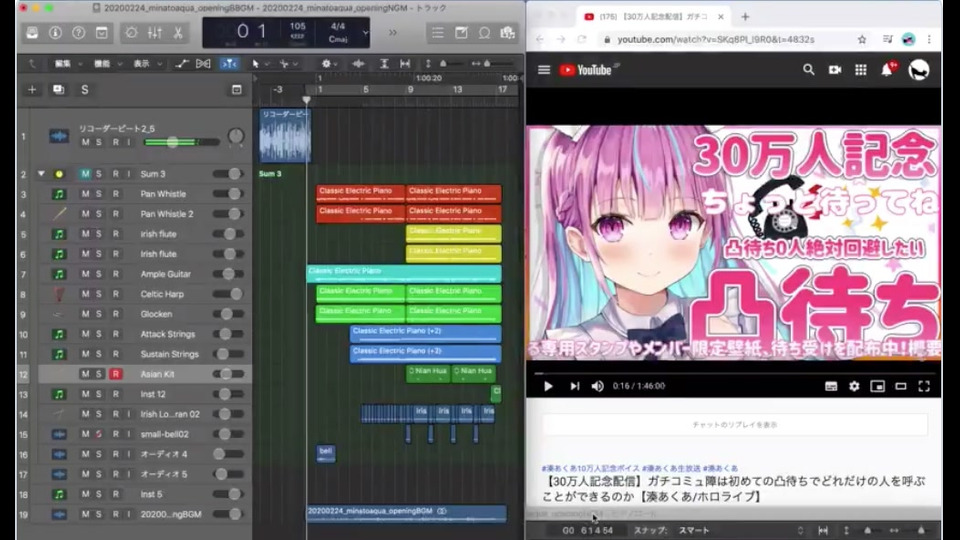
Task: Click the Chrome address bar URL
Action: click(716, 39)
